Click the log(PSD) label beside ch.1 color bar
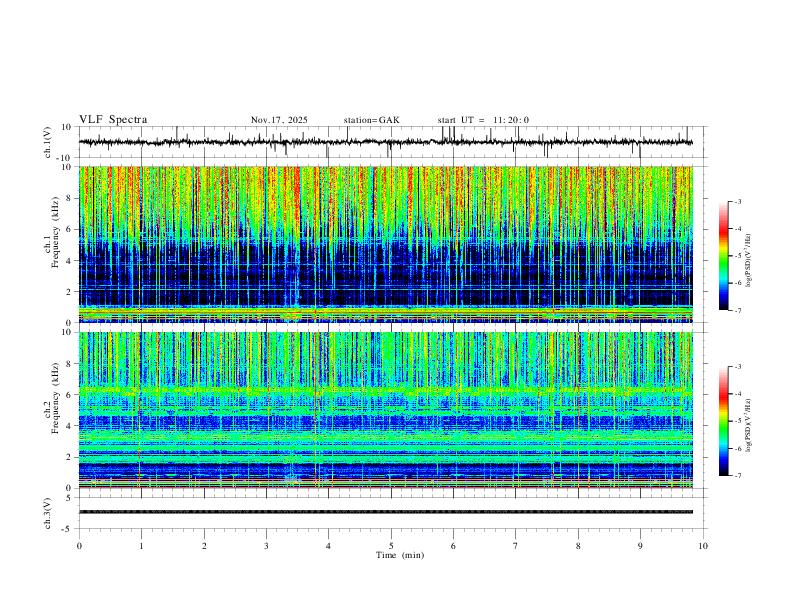 [748, 261]
